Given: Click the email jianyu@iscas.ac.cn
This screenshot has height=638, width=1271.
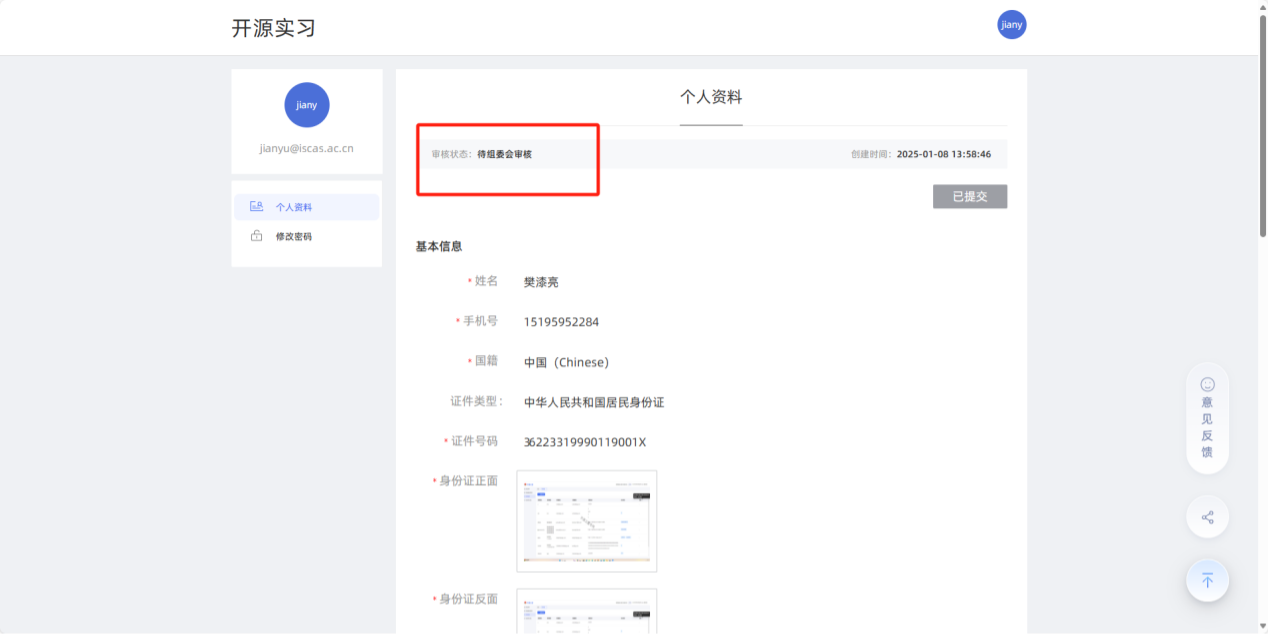Looking at the screenshot, I should (x=306, y=148).
